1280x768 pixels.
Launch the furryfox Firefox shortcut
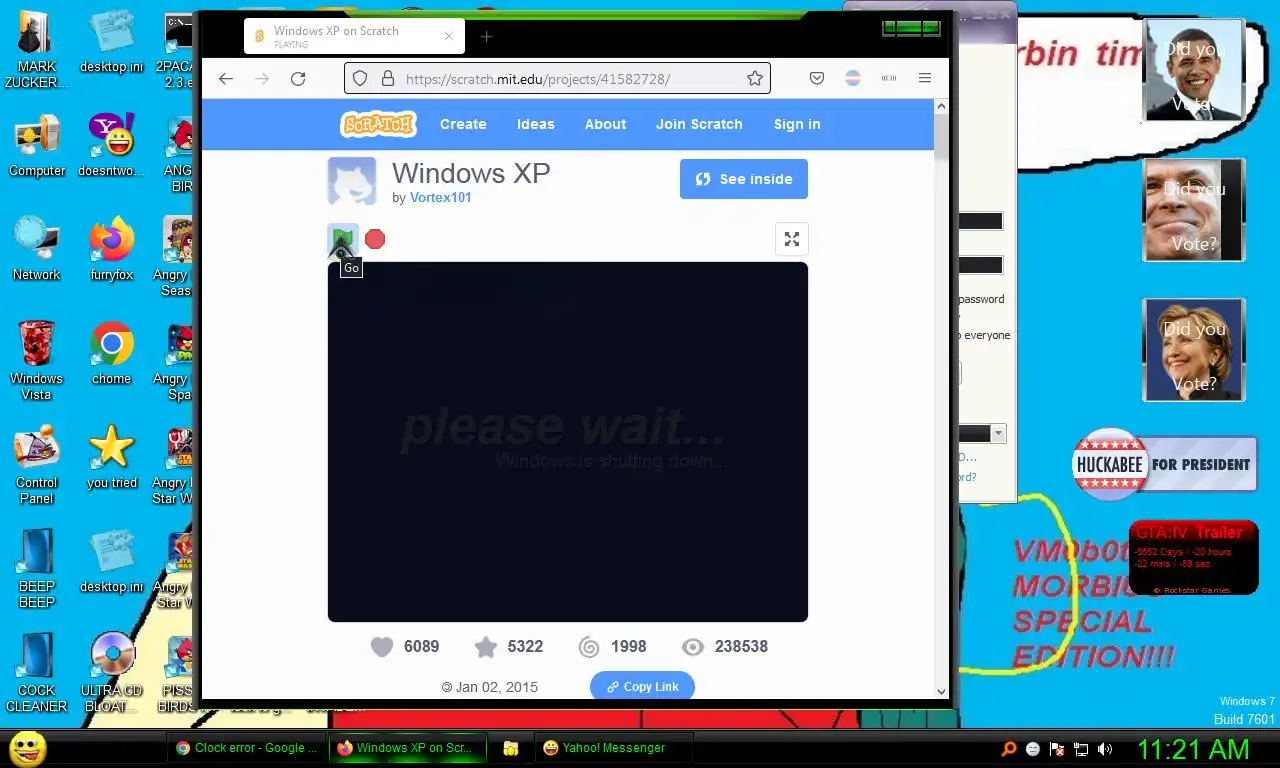tap(111, 250)
